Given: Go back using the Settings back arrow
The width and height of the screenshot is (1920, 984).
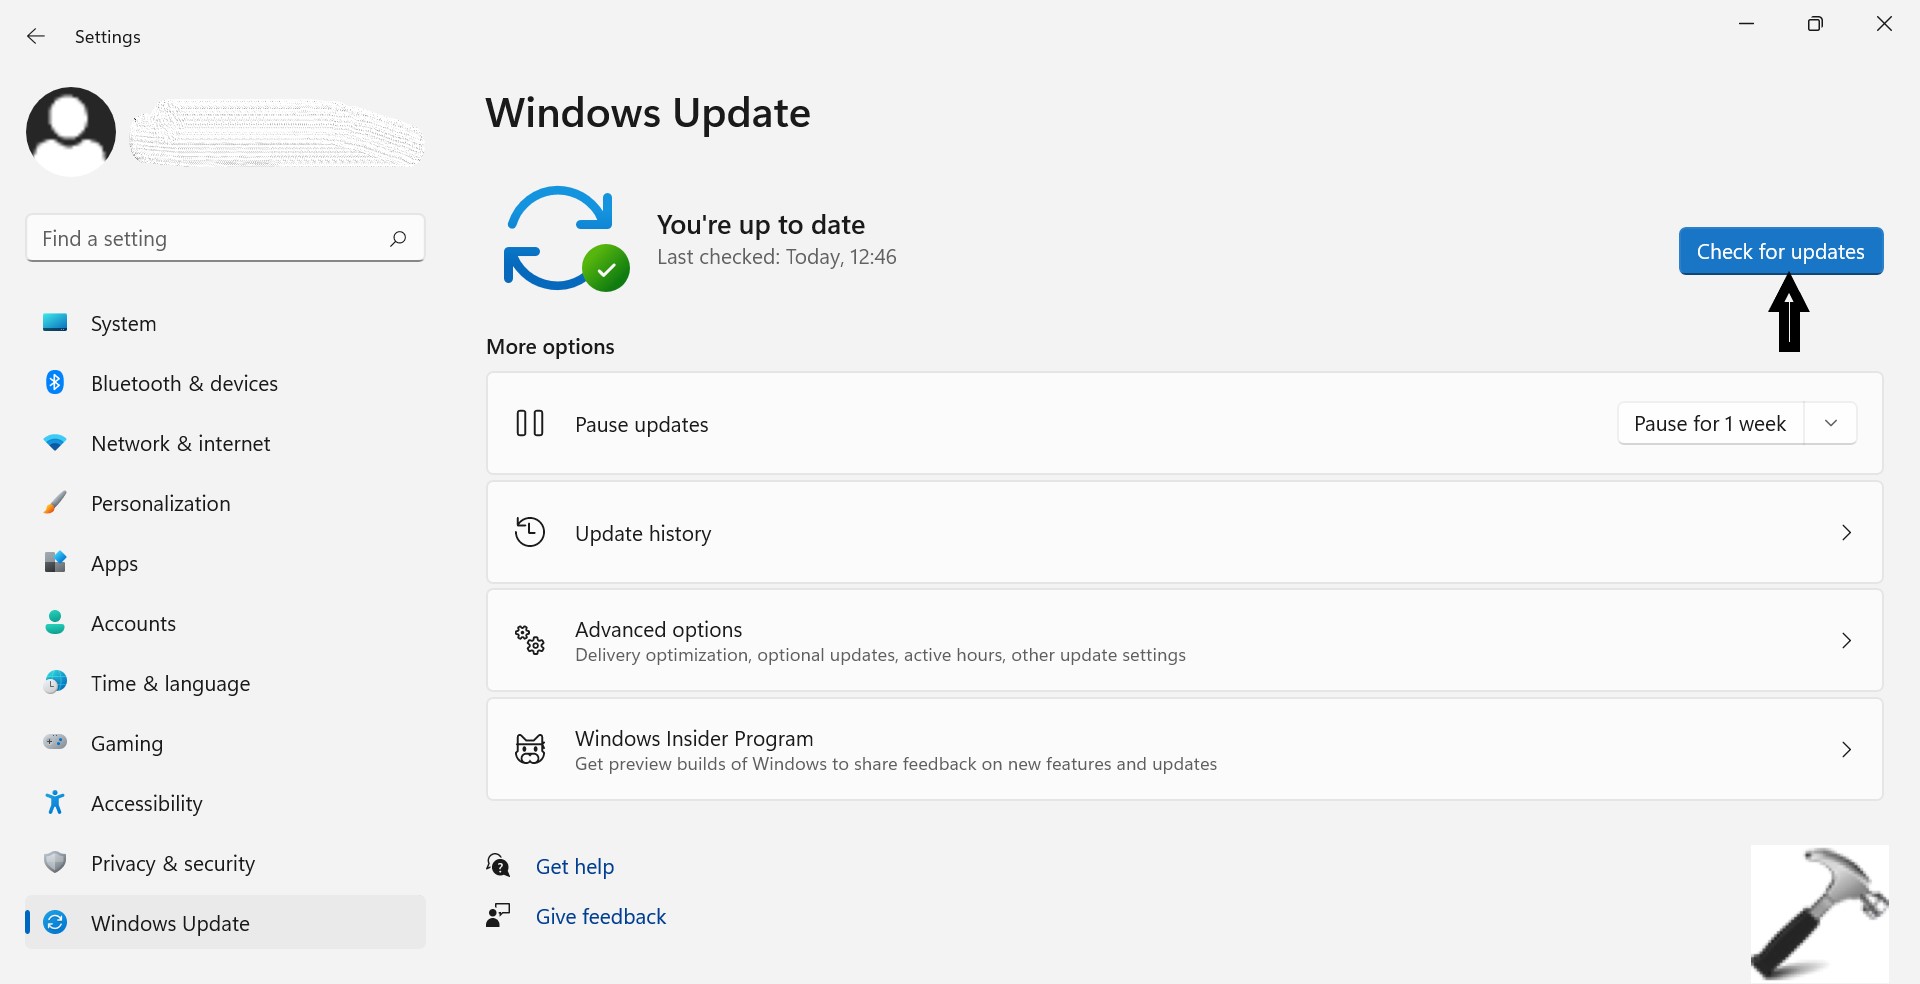Looking at the screenshot, I should 36,37.
